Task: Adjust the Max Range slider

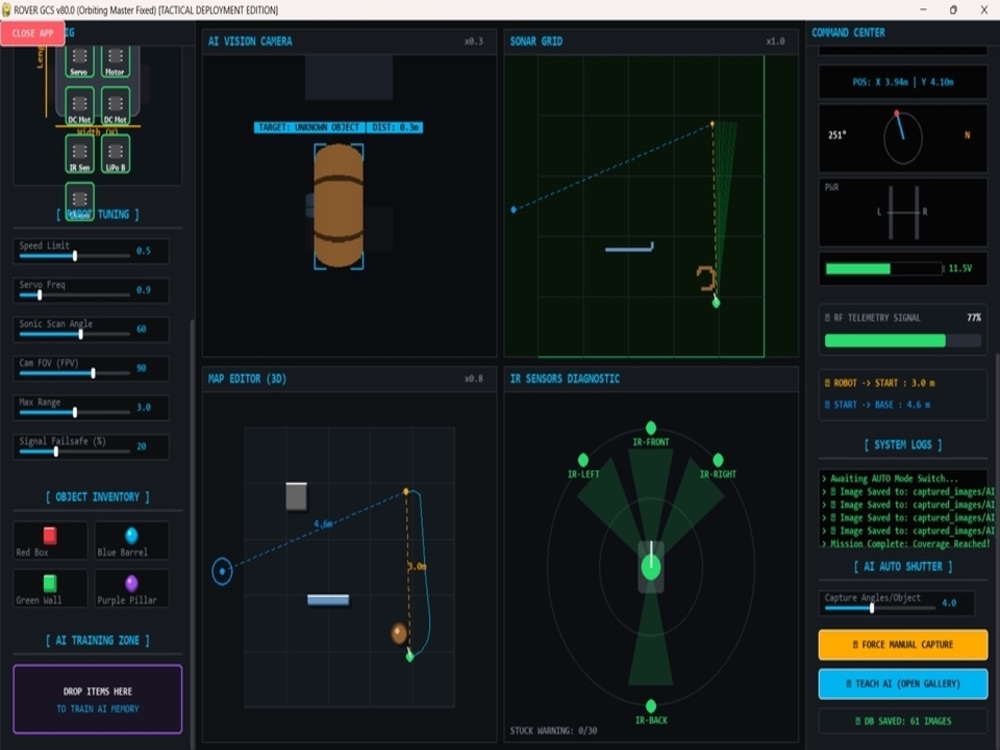Action: (75, 413)
